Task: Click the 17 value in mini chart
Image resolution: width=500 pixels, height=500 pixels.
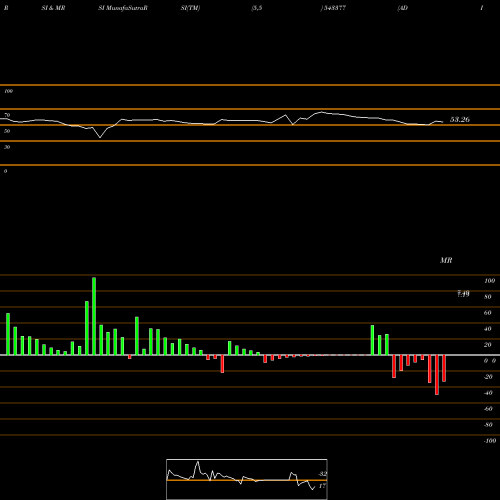Action: tap(322, 486)
